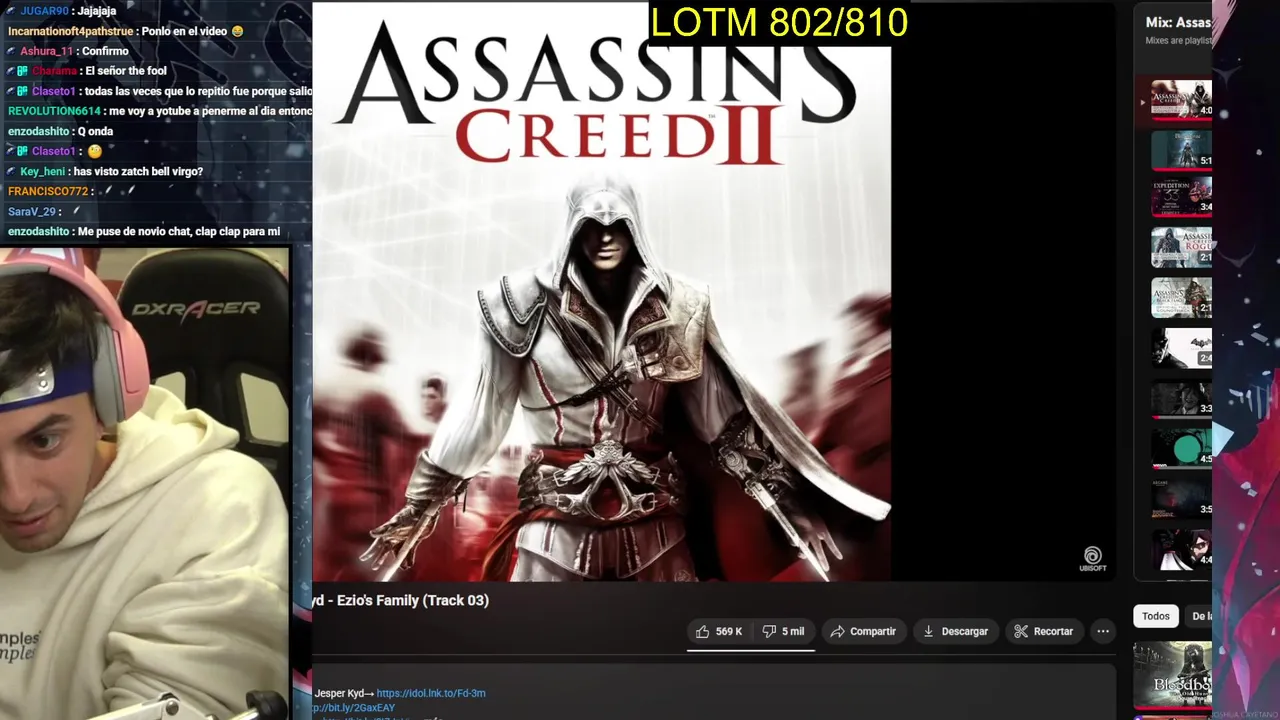Play the Assassin's Creed II mix thumbnail
This screenshot has width=1280, height=720.
click(1181, 100)
